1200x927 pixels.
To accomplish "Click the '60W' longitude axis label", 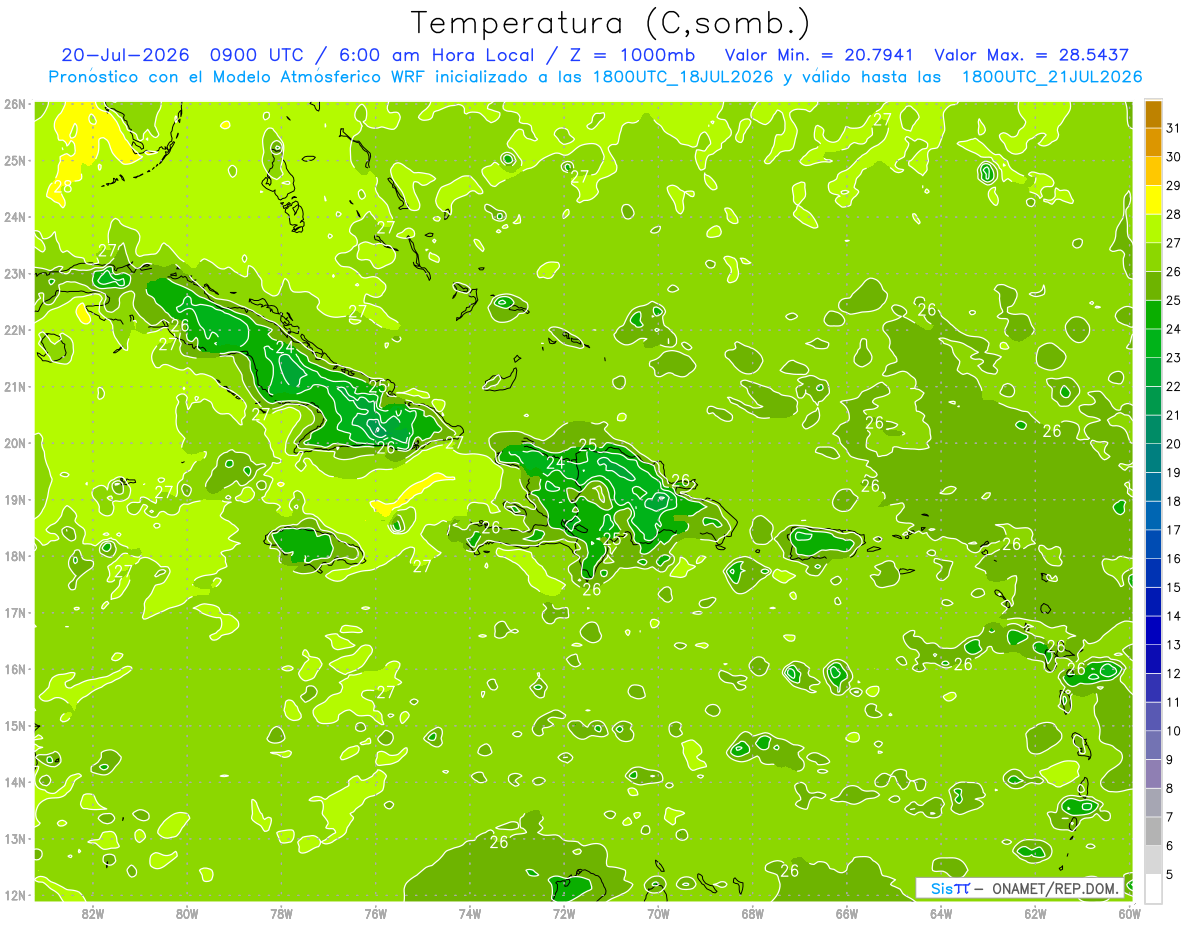I will 1130,914.
